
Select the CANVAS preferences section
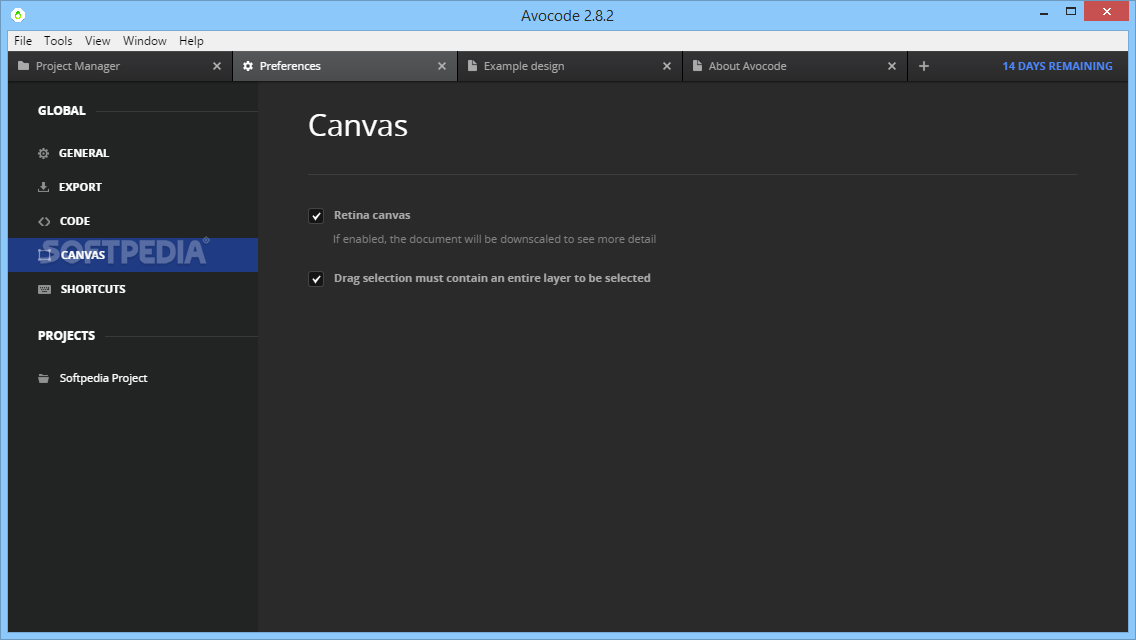(x=133, y=255)
